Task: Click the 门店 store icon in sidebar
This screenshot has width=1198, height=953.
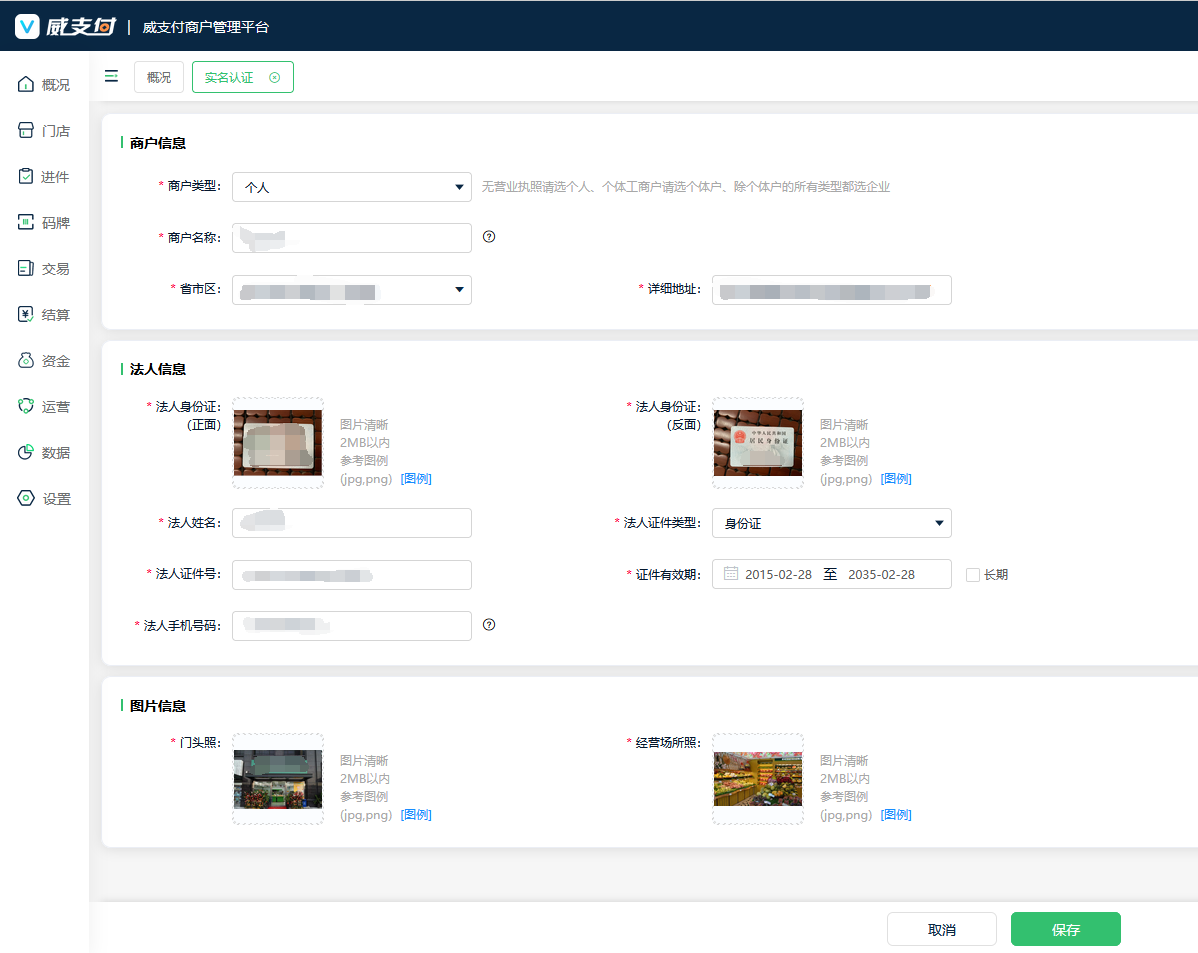Action: point(27,131)
